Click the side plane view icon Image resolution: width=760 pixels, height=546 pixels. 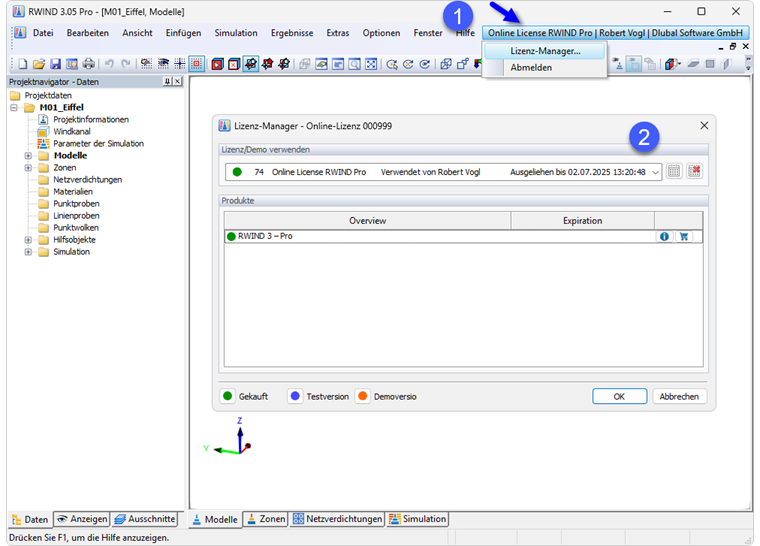coord(726,64)
